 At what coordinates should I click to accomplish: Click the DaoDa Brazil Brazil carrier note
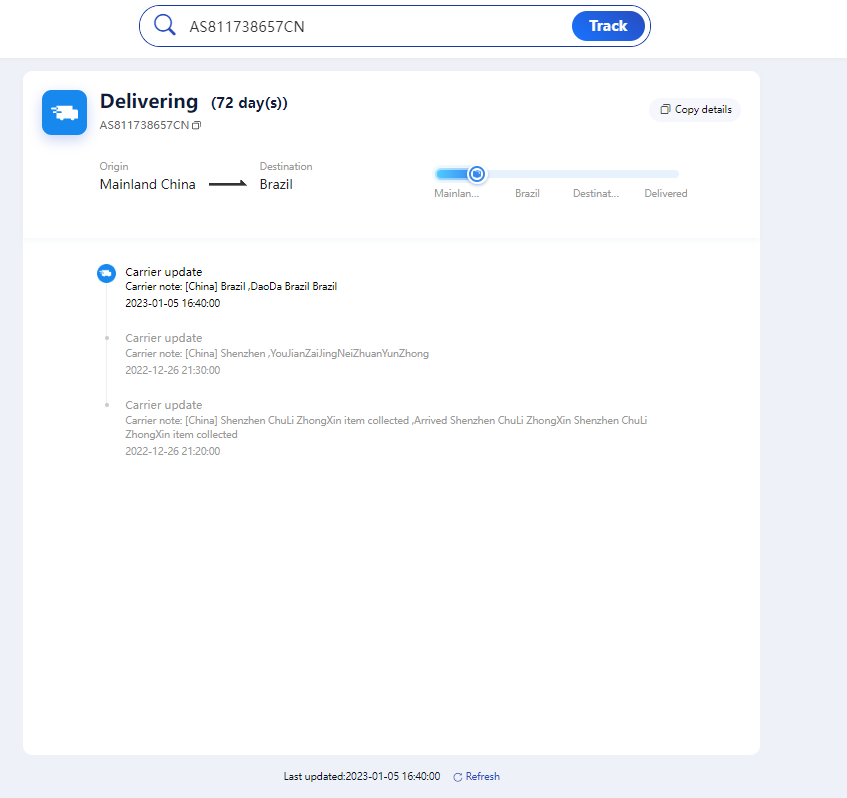coord(231,286)
